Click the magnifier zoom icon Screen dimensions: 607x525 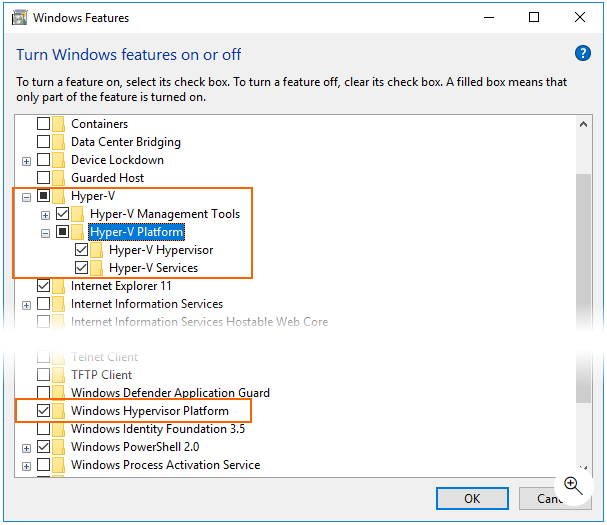(x=574, y=487)
